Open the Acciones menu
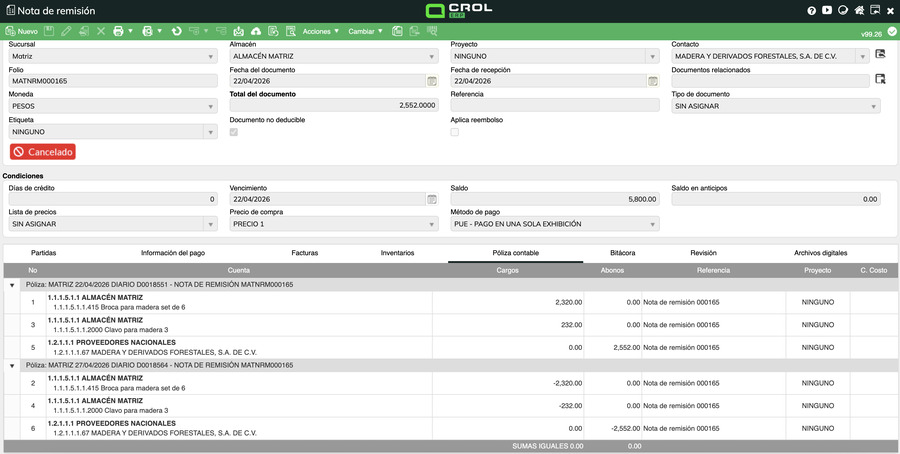The width and height of the screenshot is (900, 454). pos(319,32)
